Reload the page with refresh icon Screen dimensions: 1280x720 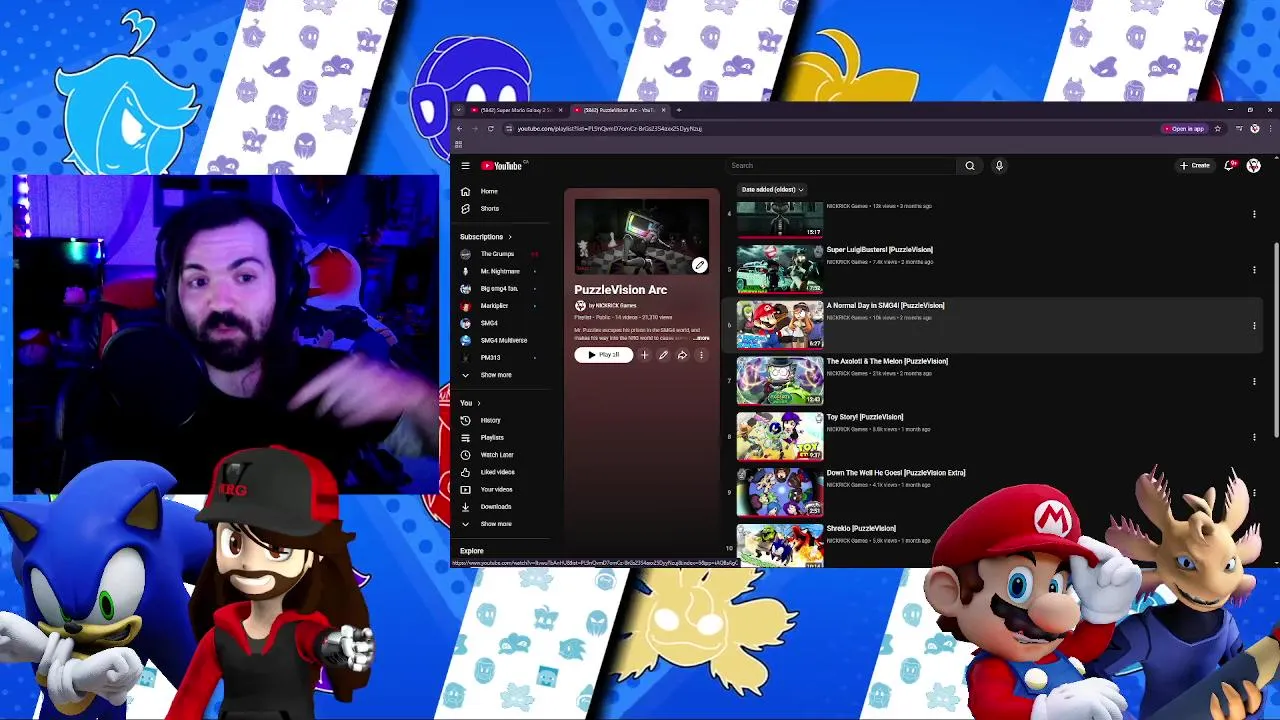[x=490, y=129]
